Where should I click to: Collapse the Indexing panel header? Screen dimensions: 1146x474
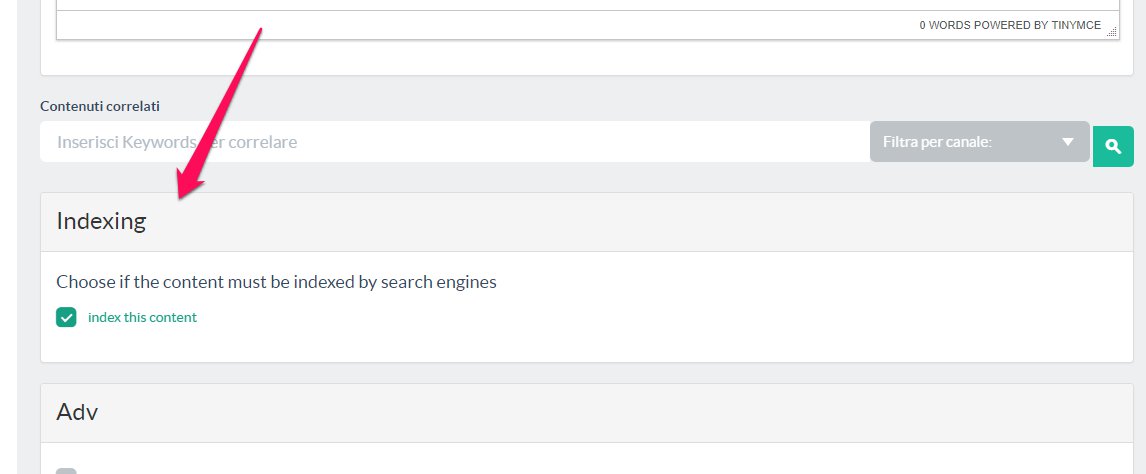[x=586, y=222]
